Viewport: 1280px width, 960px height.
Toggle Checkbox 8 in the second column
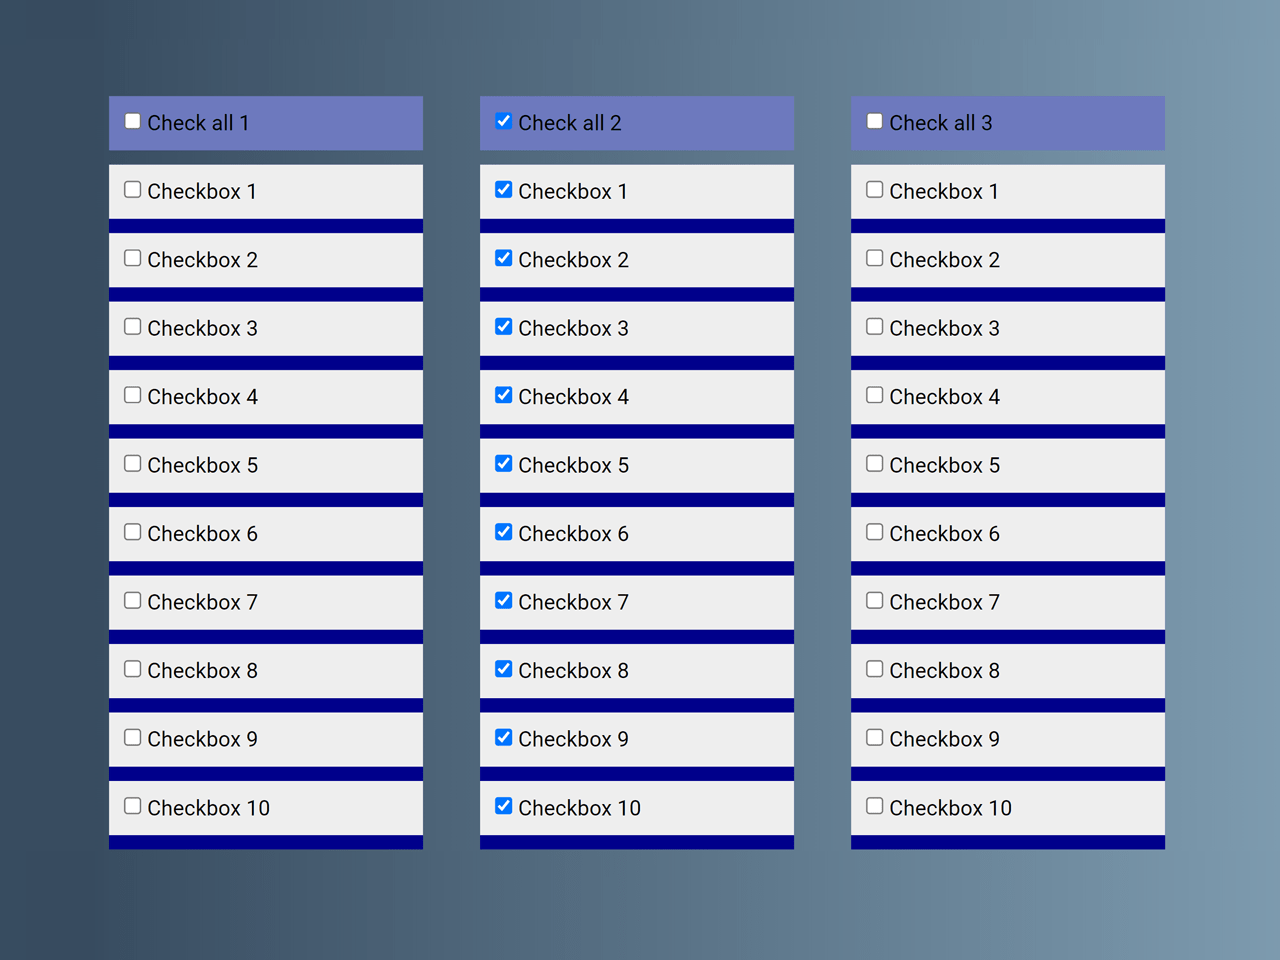(503, 668)
